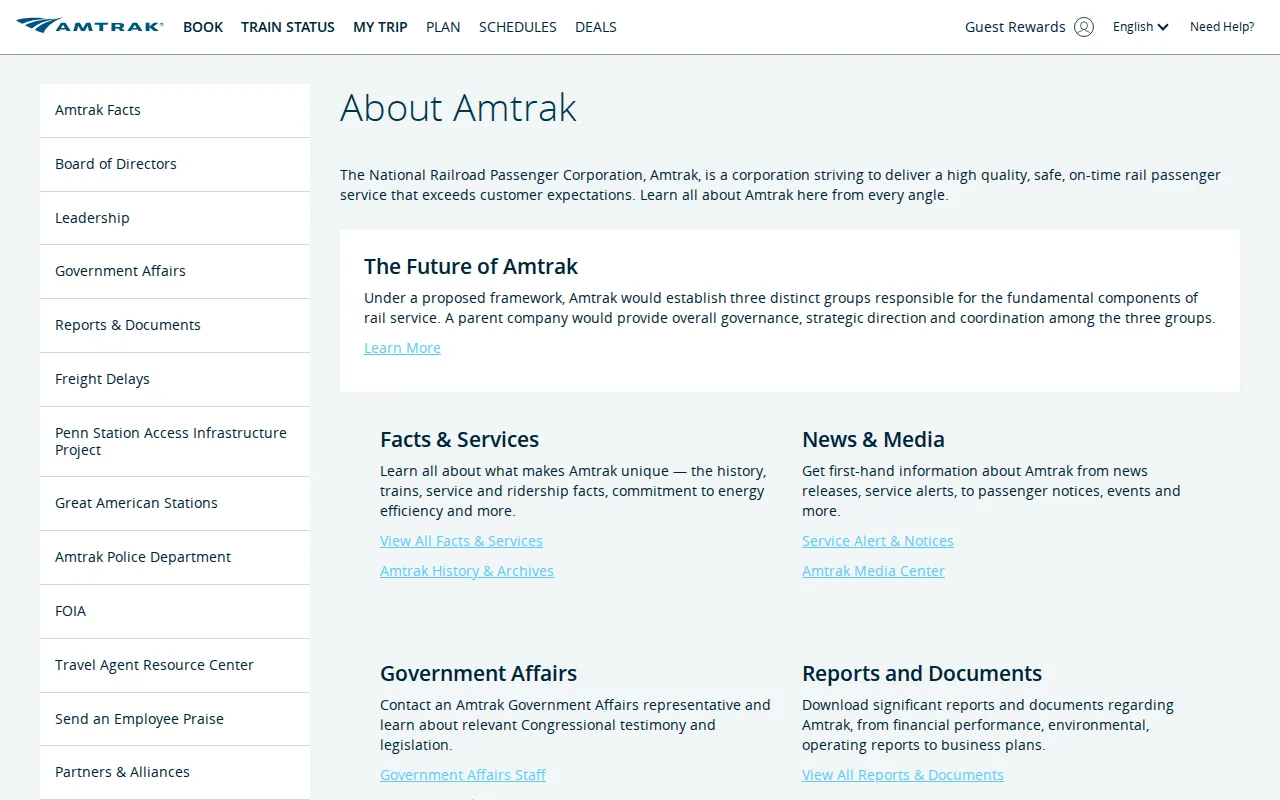Open View All Reports & Documents link

coord(903,775)
